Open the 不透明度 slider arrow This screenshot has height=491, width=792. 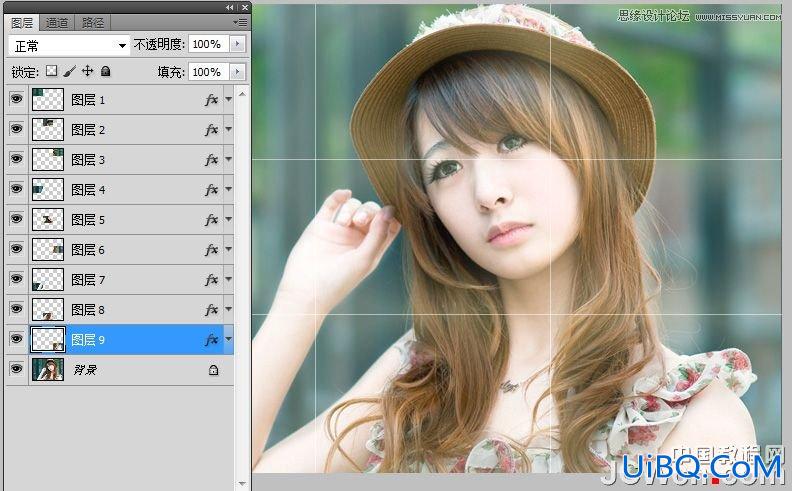[237, 44]
